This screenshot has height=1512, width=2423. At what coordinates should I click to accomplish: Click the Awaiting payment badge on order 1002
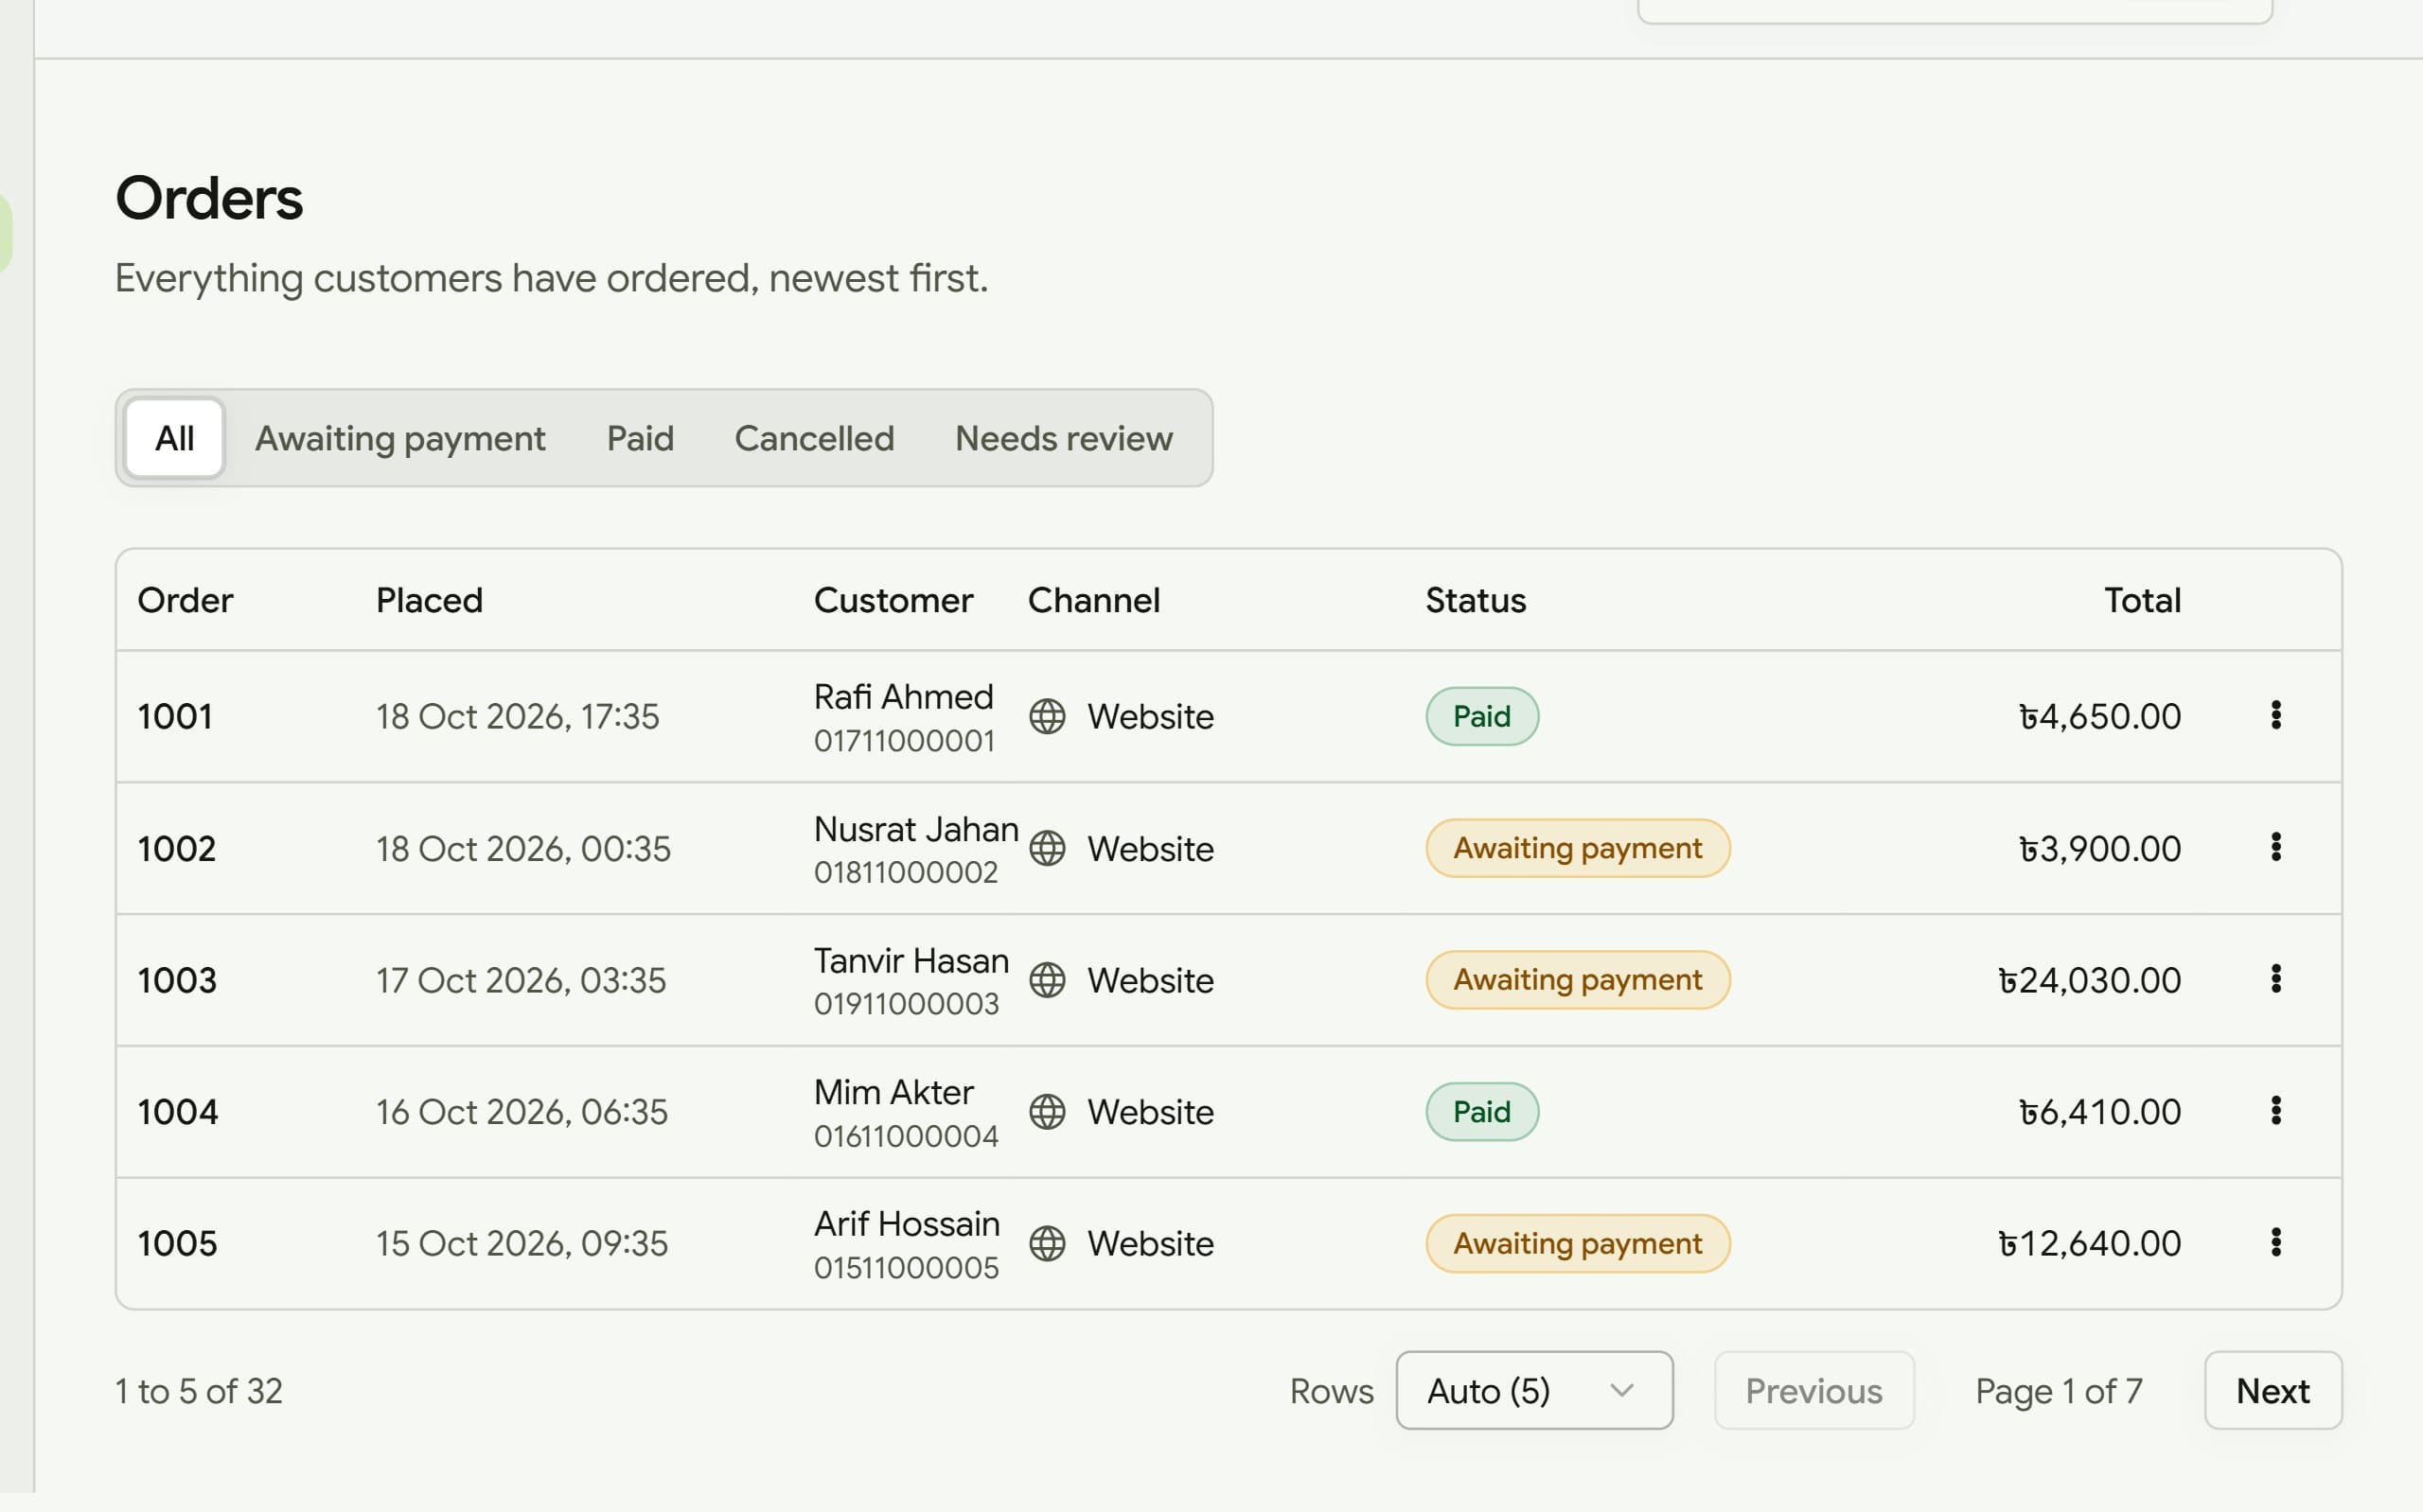point(1577,848)
